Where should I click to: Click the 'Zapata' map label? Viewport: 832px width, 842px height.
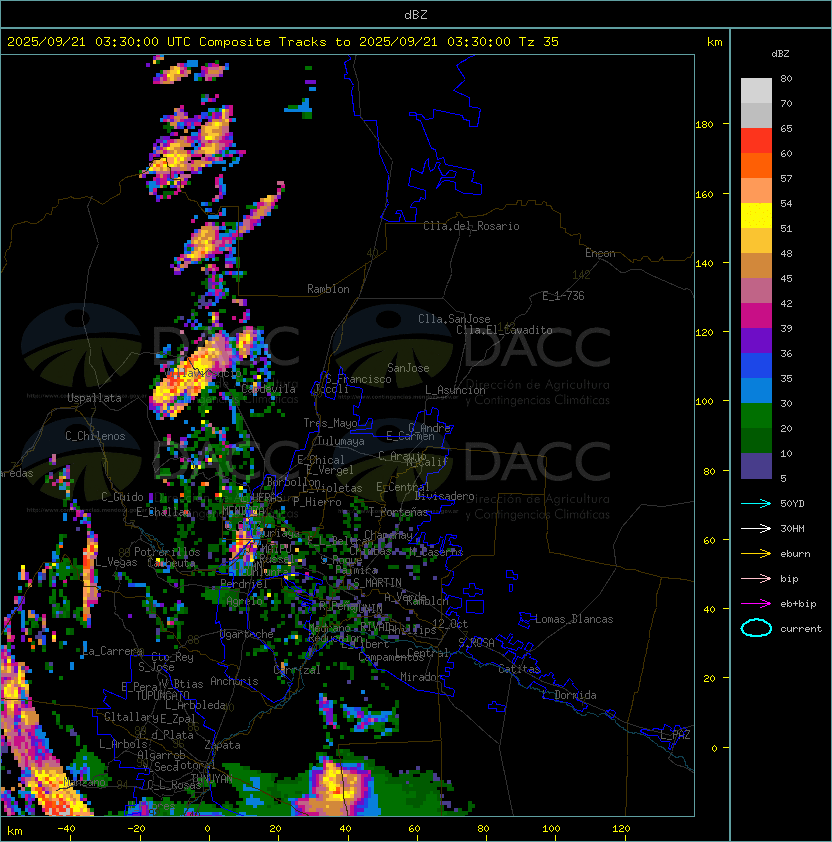pyautogui.click(x=222, y=745)
